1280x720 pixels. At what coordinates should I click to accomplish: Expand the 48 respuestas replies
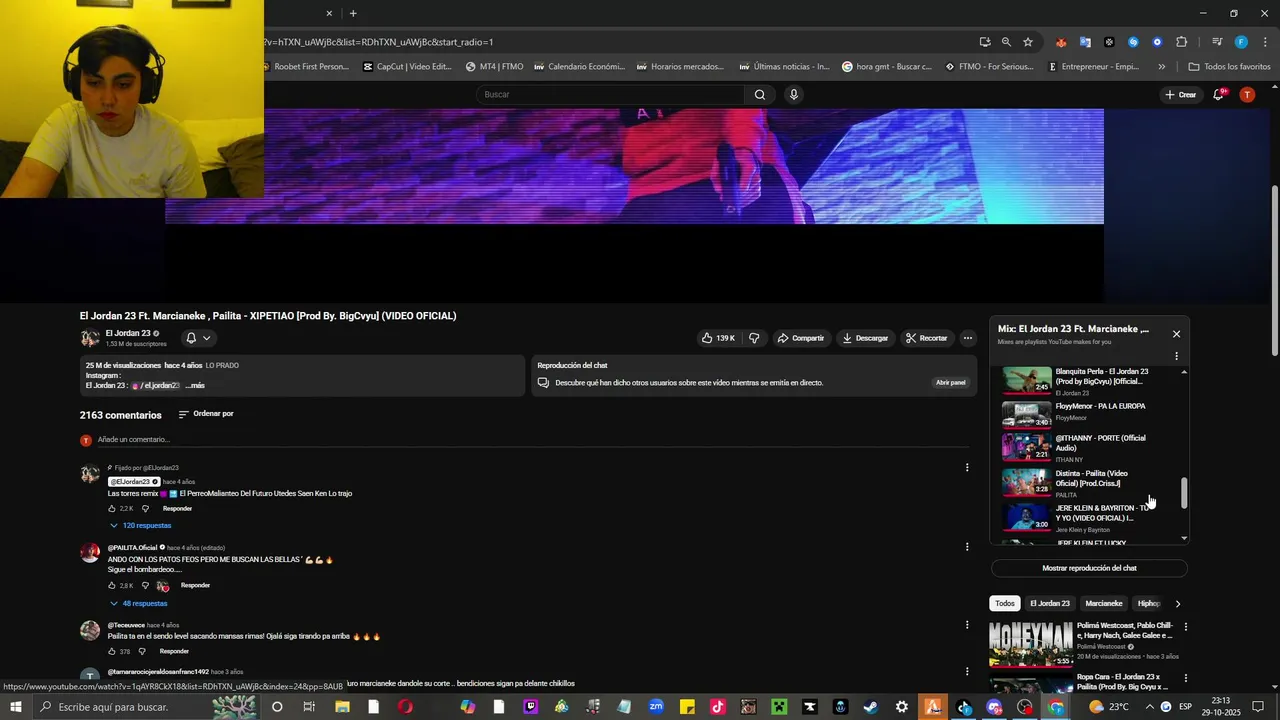coord(138,604)
